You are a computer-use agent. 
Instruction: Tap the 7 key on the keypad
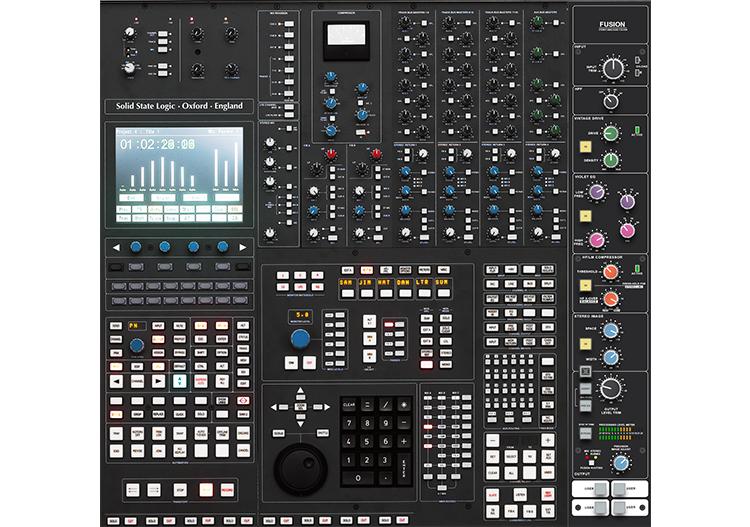pos(349,423)
